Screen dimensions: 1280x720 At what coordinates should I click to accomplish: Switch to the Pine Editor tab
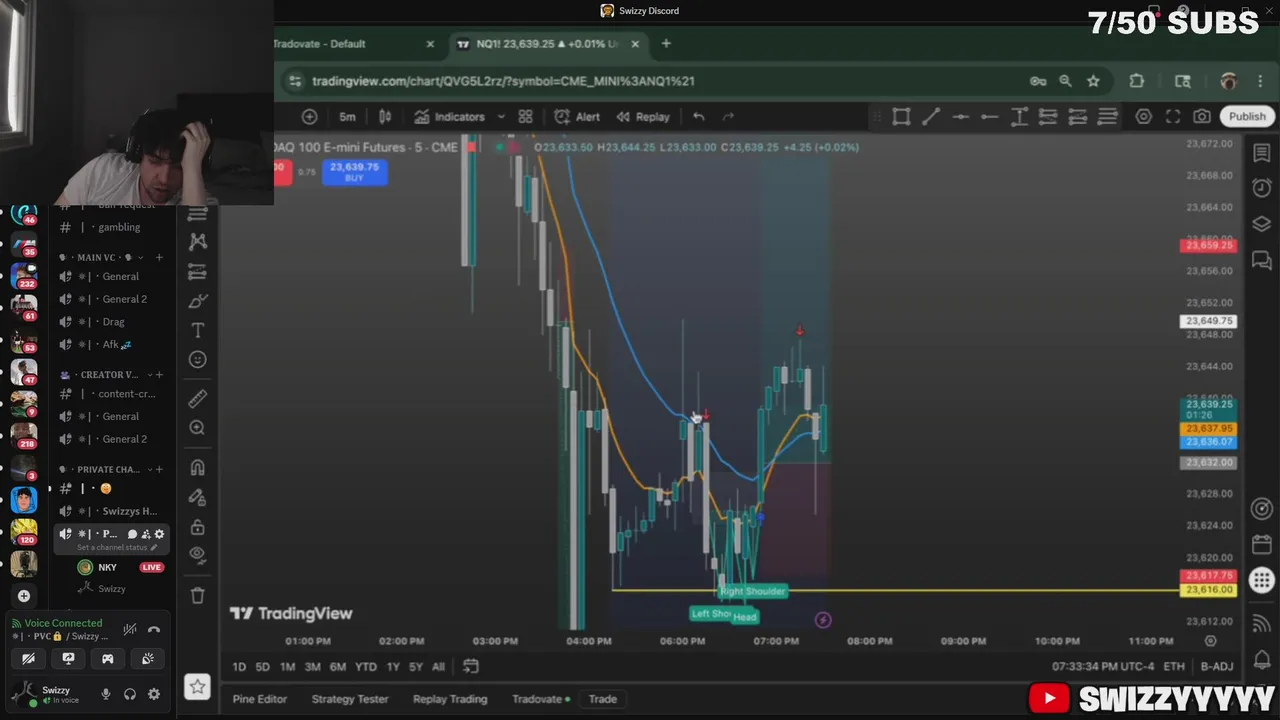[260, 699]
